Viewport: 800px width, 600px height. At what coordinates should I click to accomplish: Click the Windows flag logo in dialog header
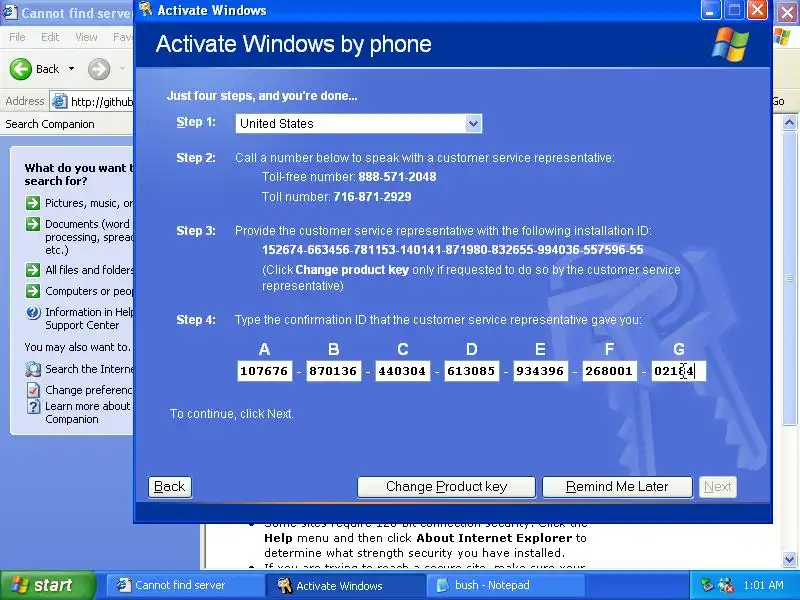[731, 45]
